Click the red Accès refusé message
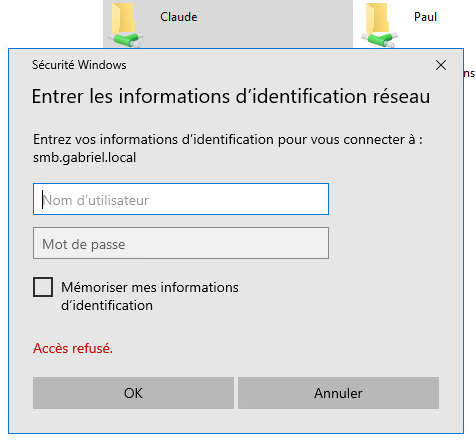 (x=73, y=348)
